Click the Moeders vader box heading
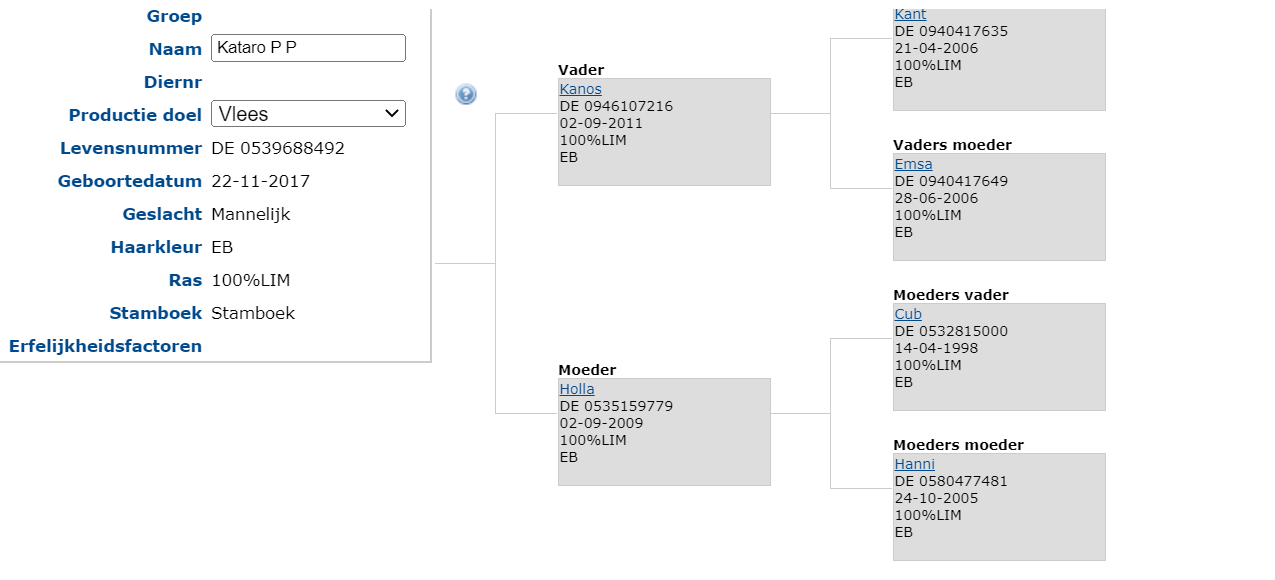The width and height of the screenshot is (1275, 580). [950, 295]
